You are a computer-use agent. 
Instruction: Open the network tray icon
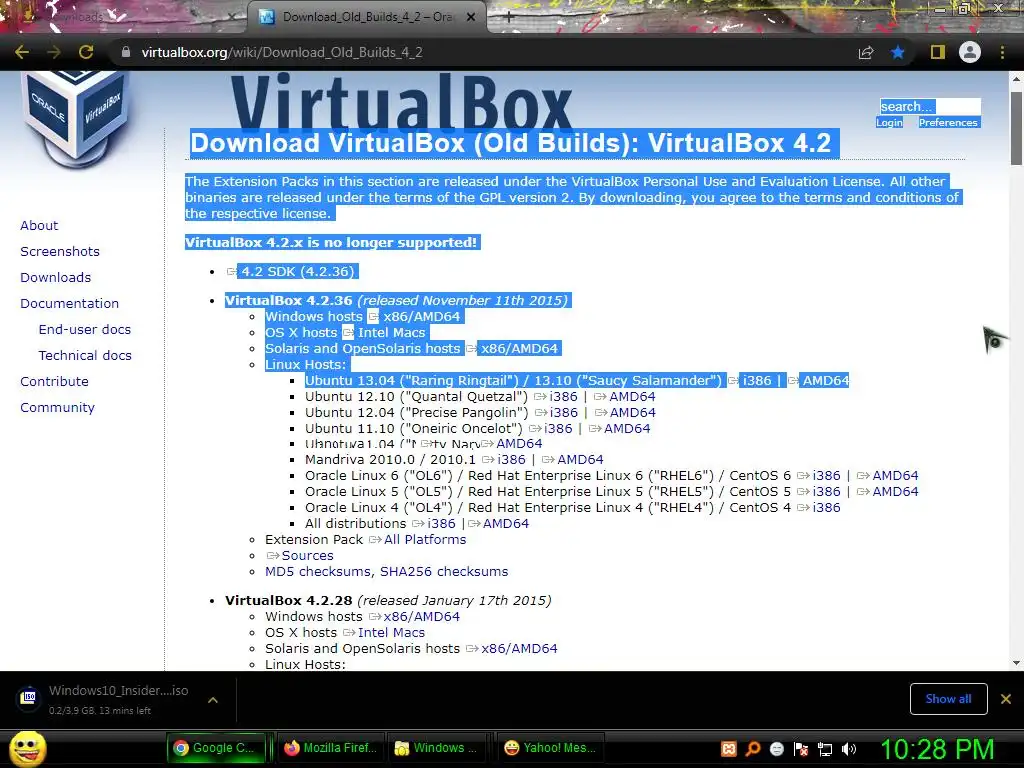click(x=825, y=749)
